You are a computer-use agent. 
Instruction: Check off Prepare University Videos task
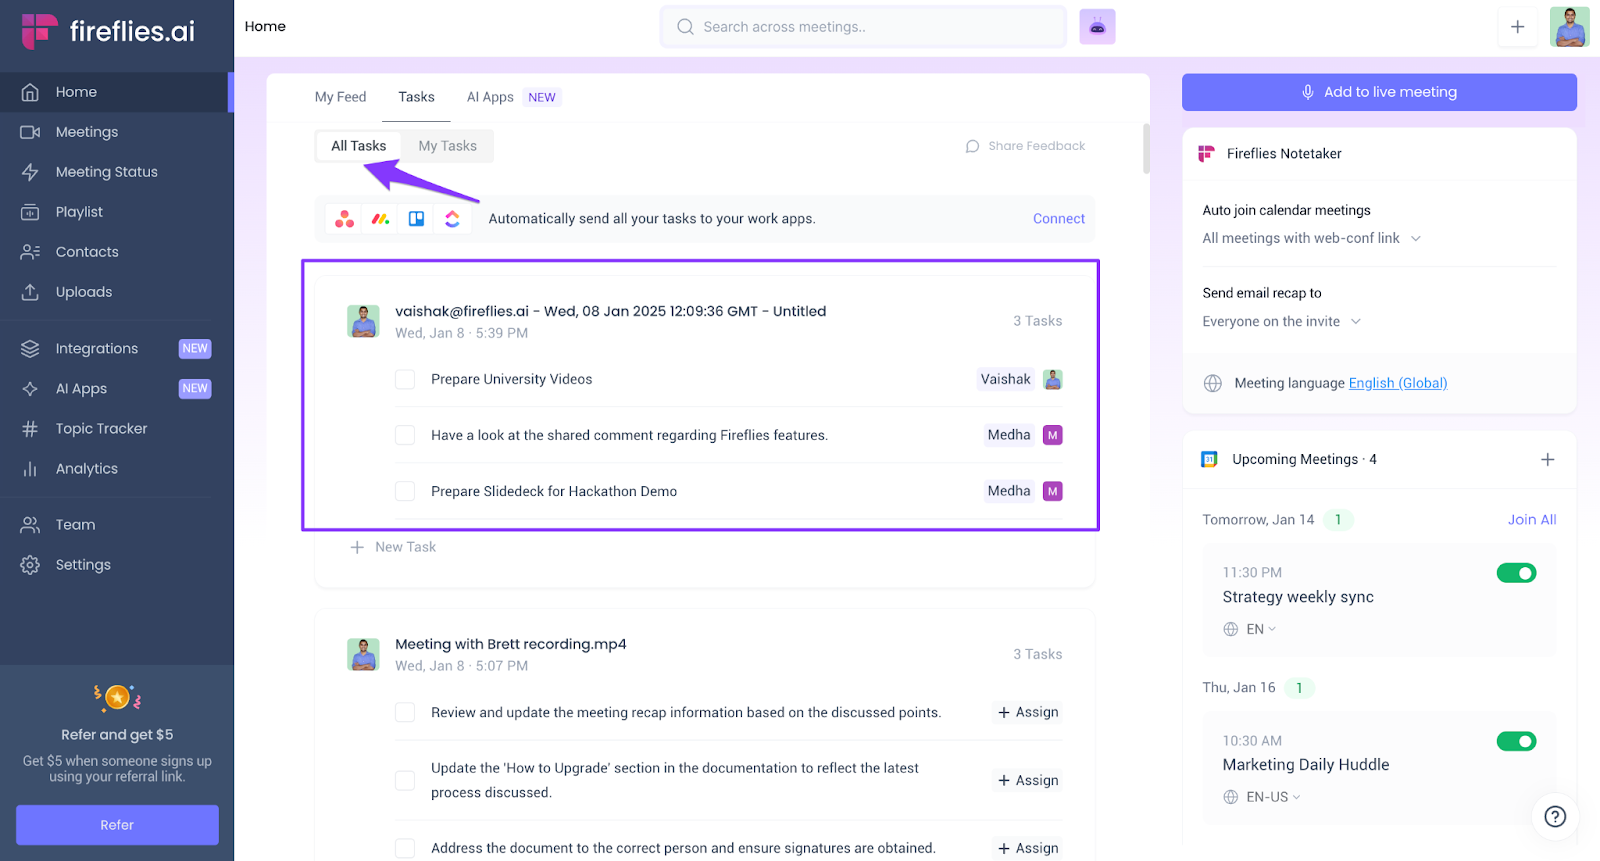(x=405, y=380)
